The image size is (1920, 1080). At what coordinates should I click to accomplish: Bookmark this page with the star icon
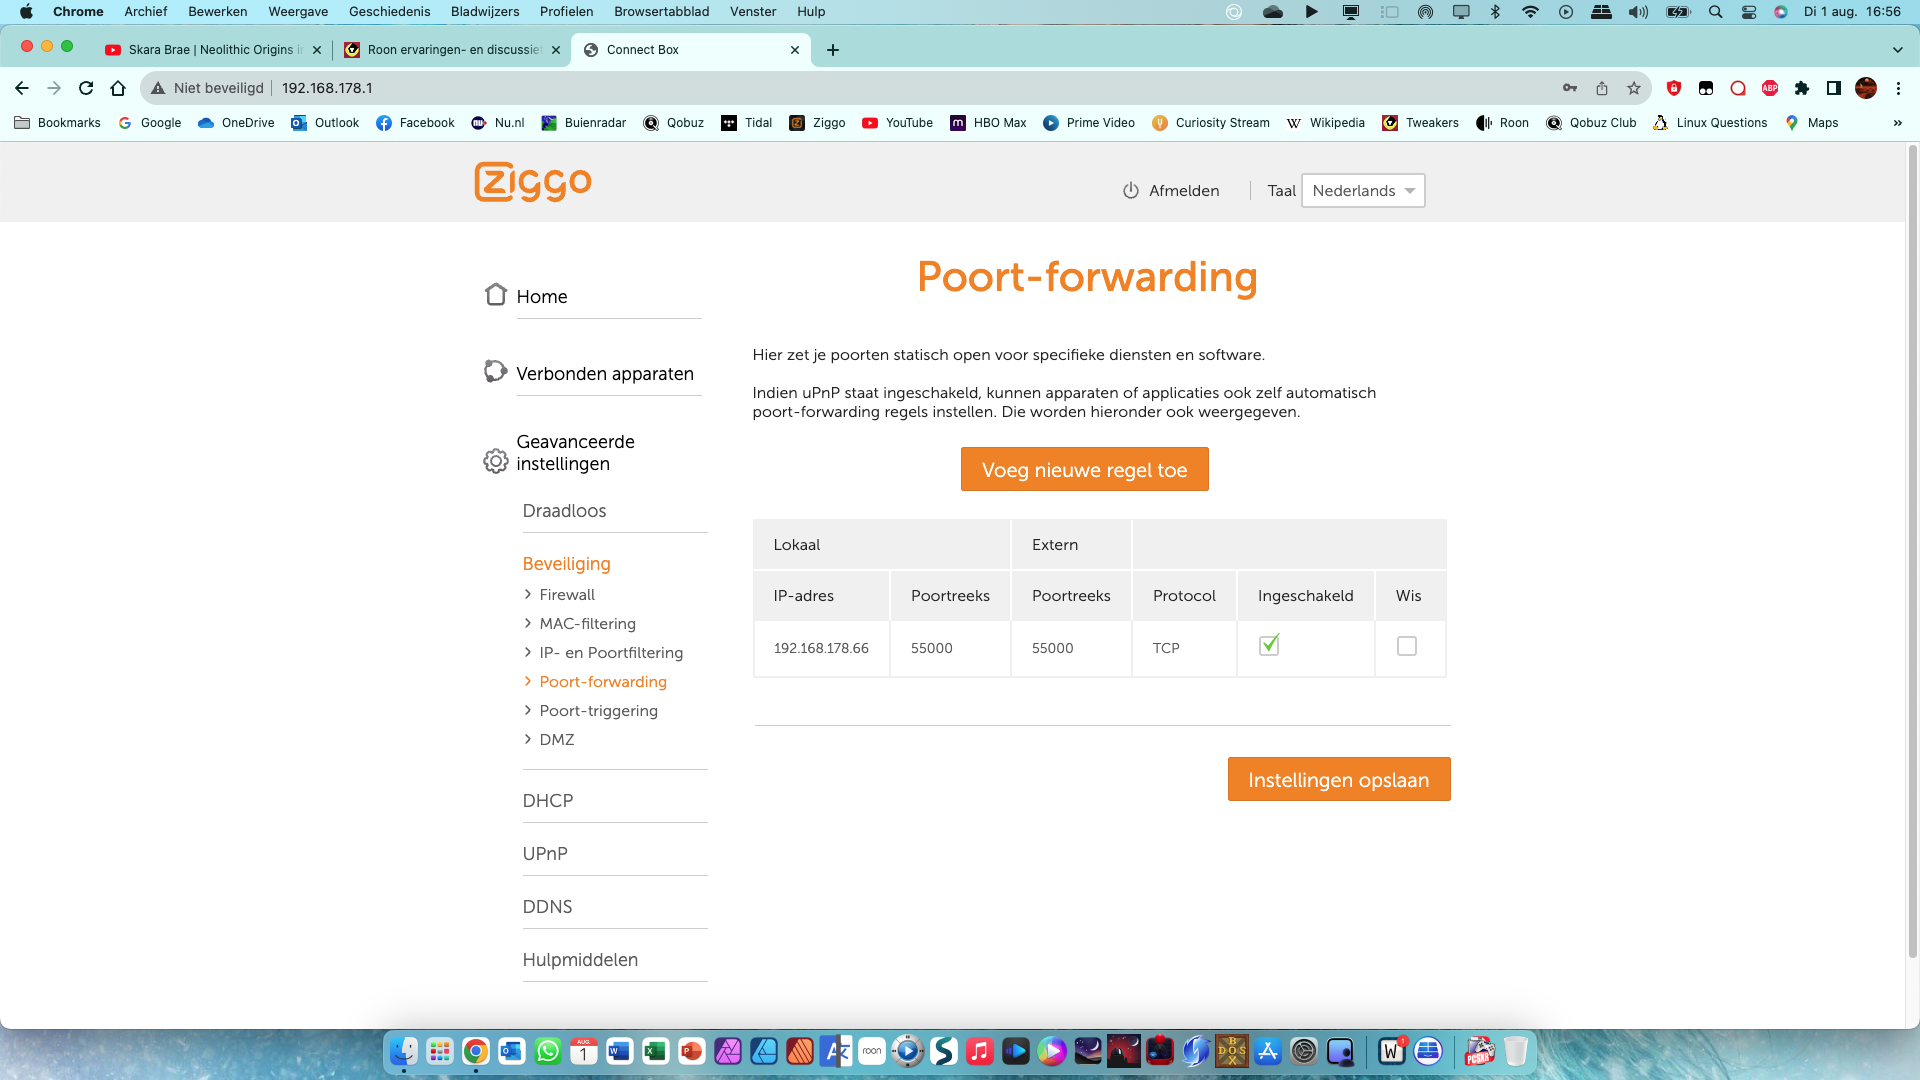pos(1634,88)
